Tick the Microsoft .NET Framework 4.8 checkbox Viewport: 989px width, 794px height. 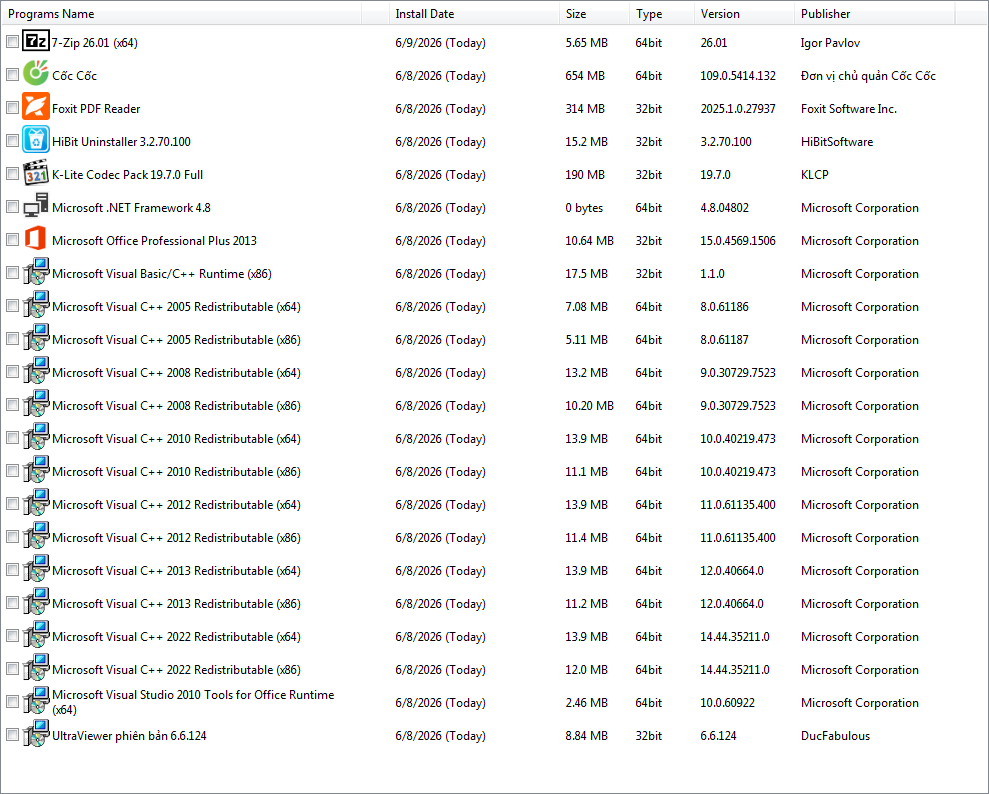pyautogui.click(x=13, y=206)
